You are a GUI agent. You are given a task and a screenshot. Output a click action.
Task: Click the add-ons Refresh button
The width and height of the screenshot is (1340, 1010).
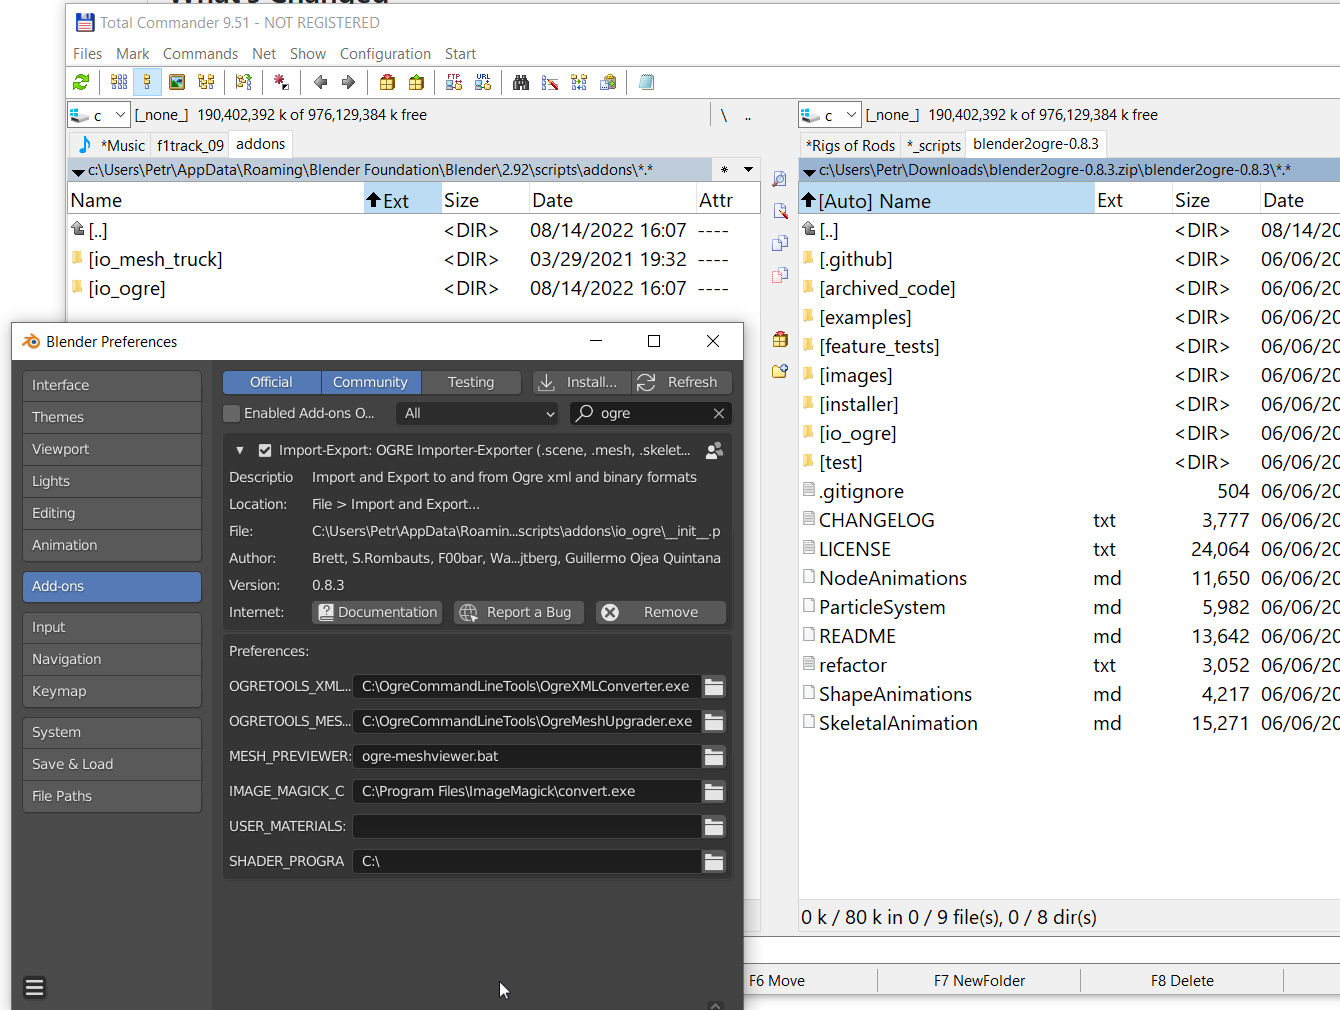pyautogui.click(x=682, y=382)
